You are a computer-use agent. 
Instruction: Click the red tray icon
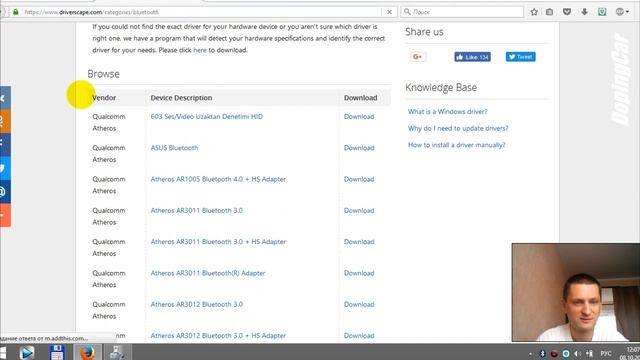(x=554, y=353)
